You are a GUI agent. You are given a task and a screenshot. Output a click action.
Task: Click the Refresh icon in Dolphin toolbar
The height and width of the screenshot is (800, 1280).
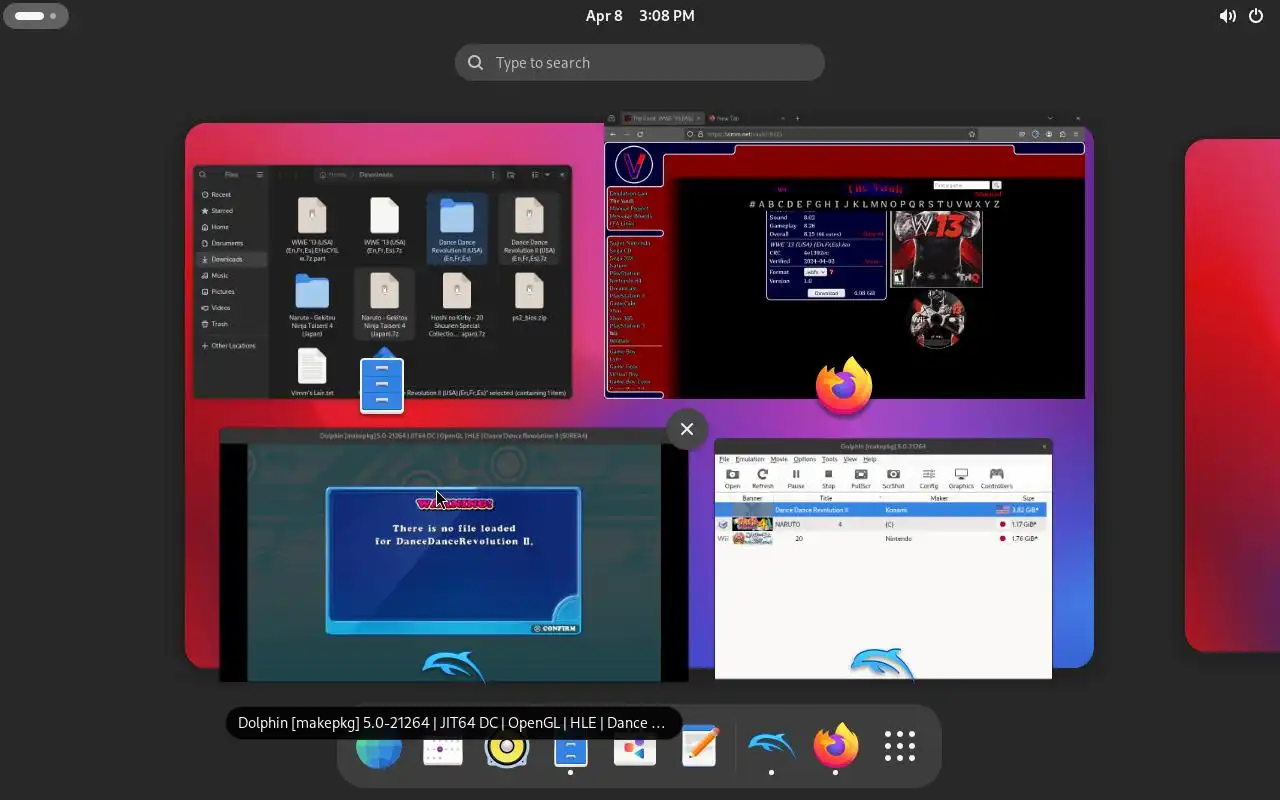[762, 478]
